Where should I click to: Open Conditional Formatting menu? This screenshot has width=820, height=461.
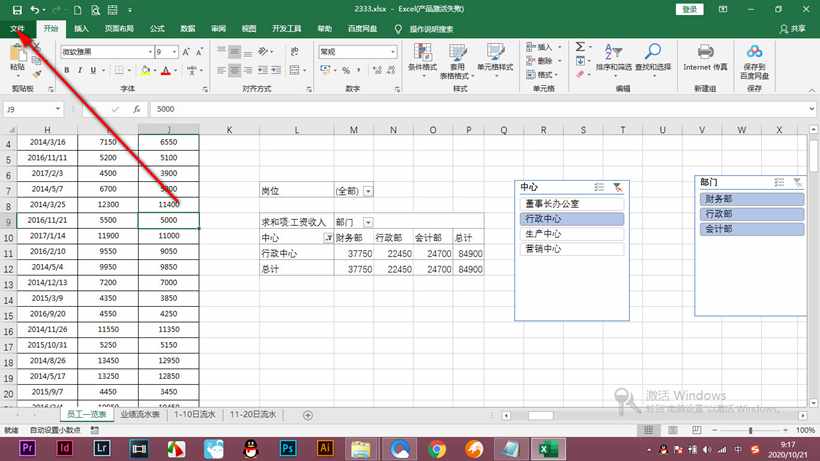click(423, 61)
